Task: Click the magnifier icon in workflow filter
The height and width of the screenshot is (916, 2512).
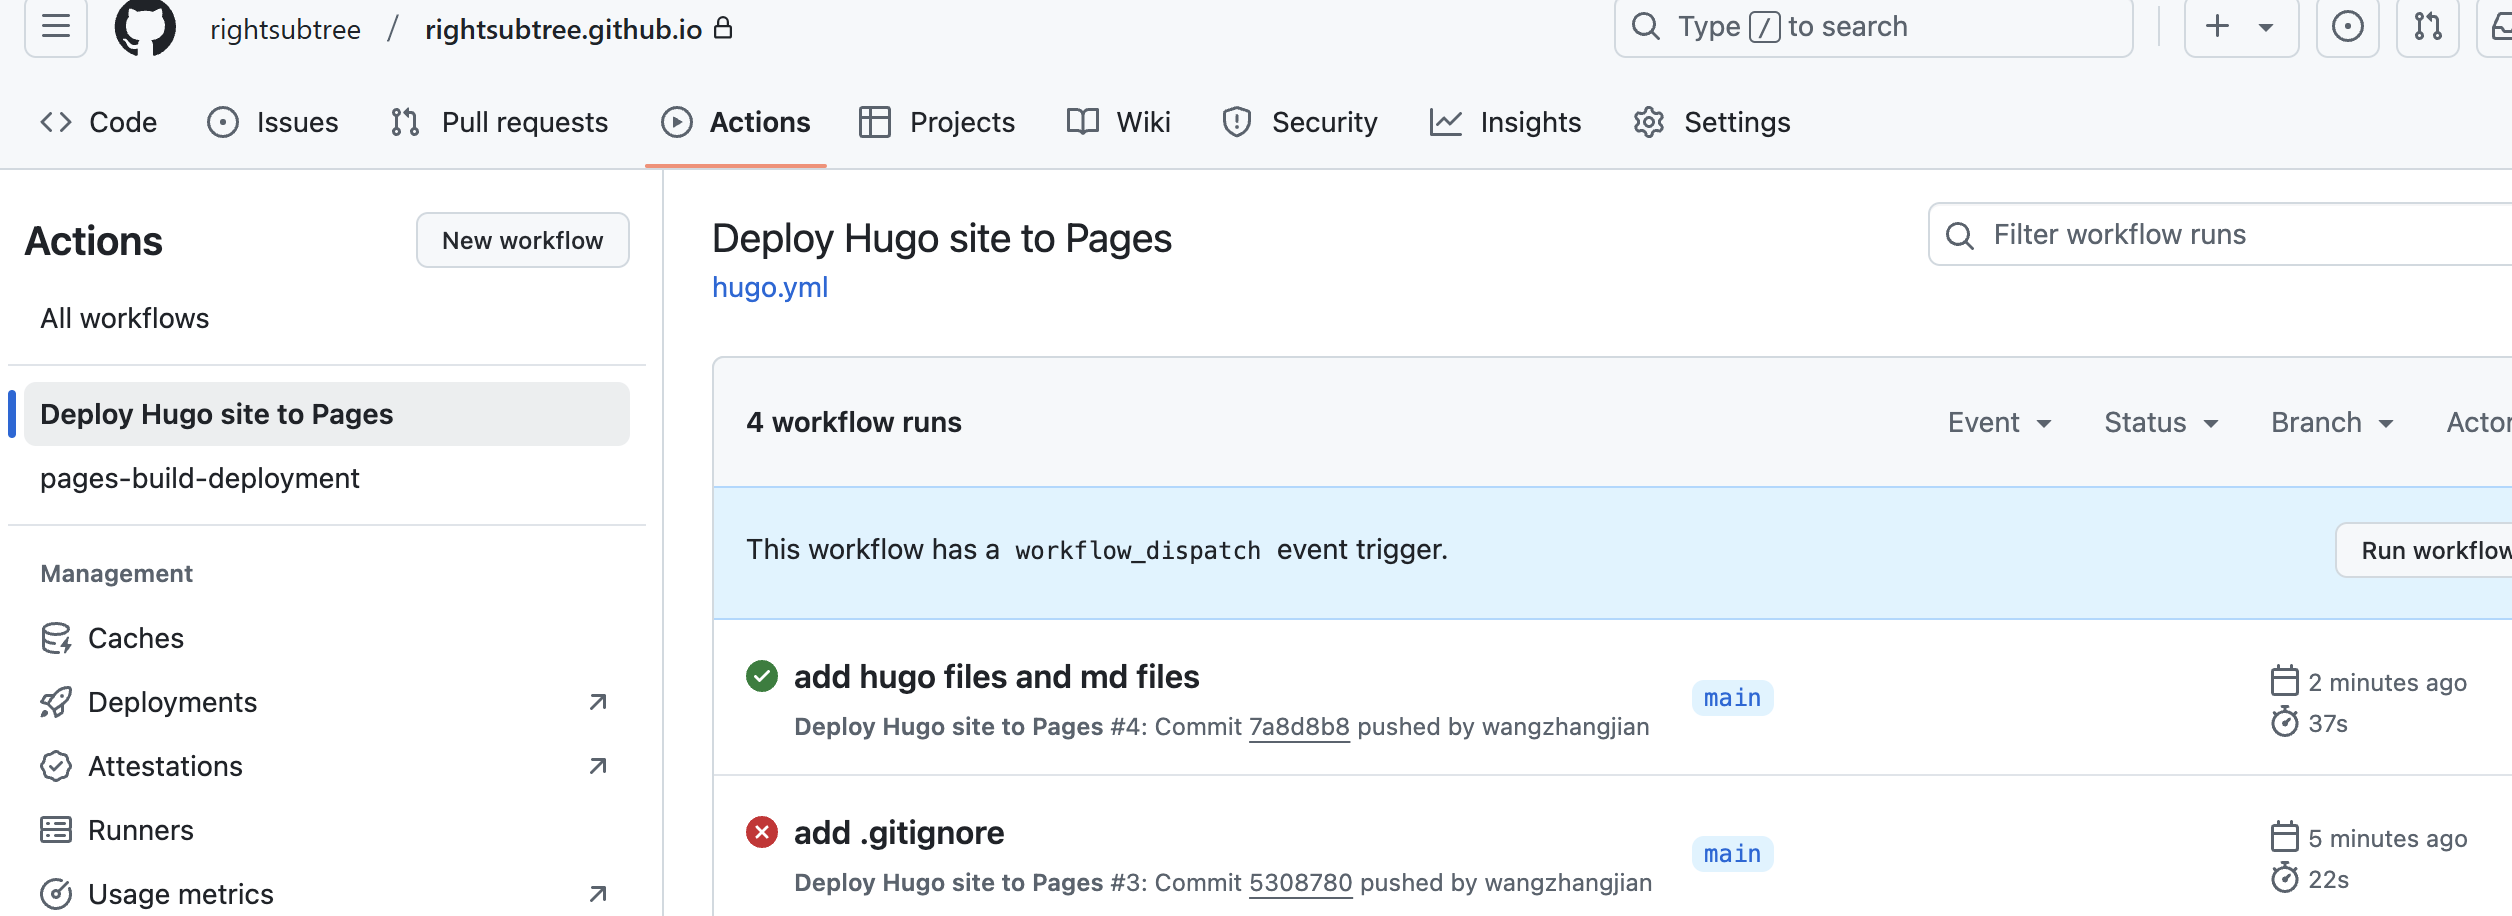Action: [x=1959, y=236]
